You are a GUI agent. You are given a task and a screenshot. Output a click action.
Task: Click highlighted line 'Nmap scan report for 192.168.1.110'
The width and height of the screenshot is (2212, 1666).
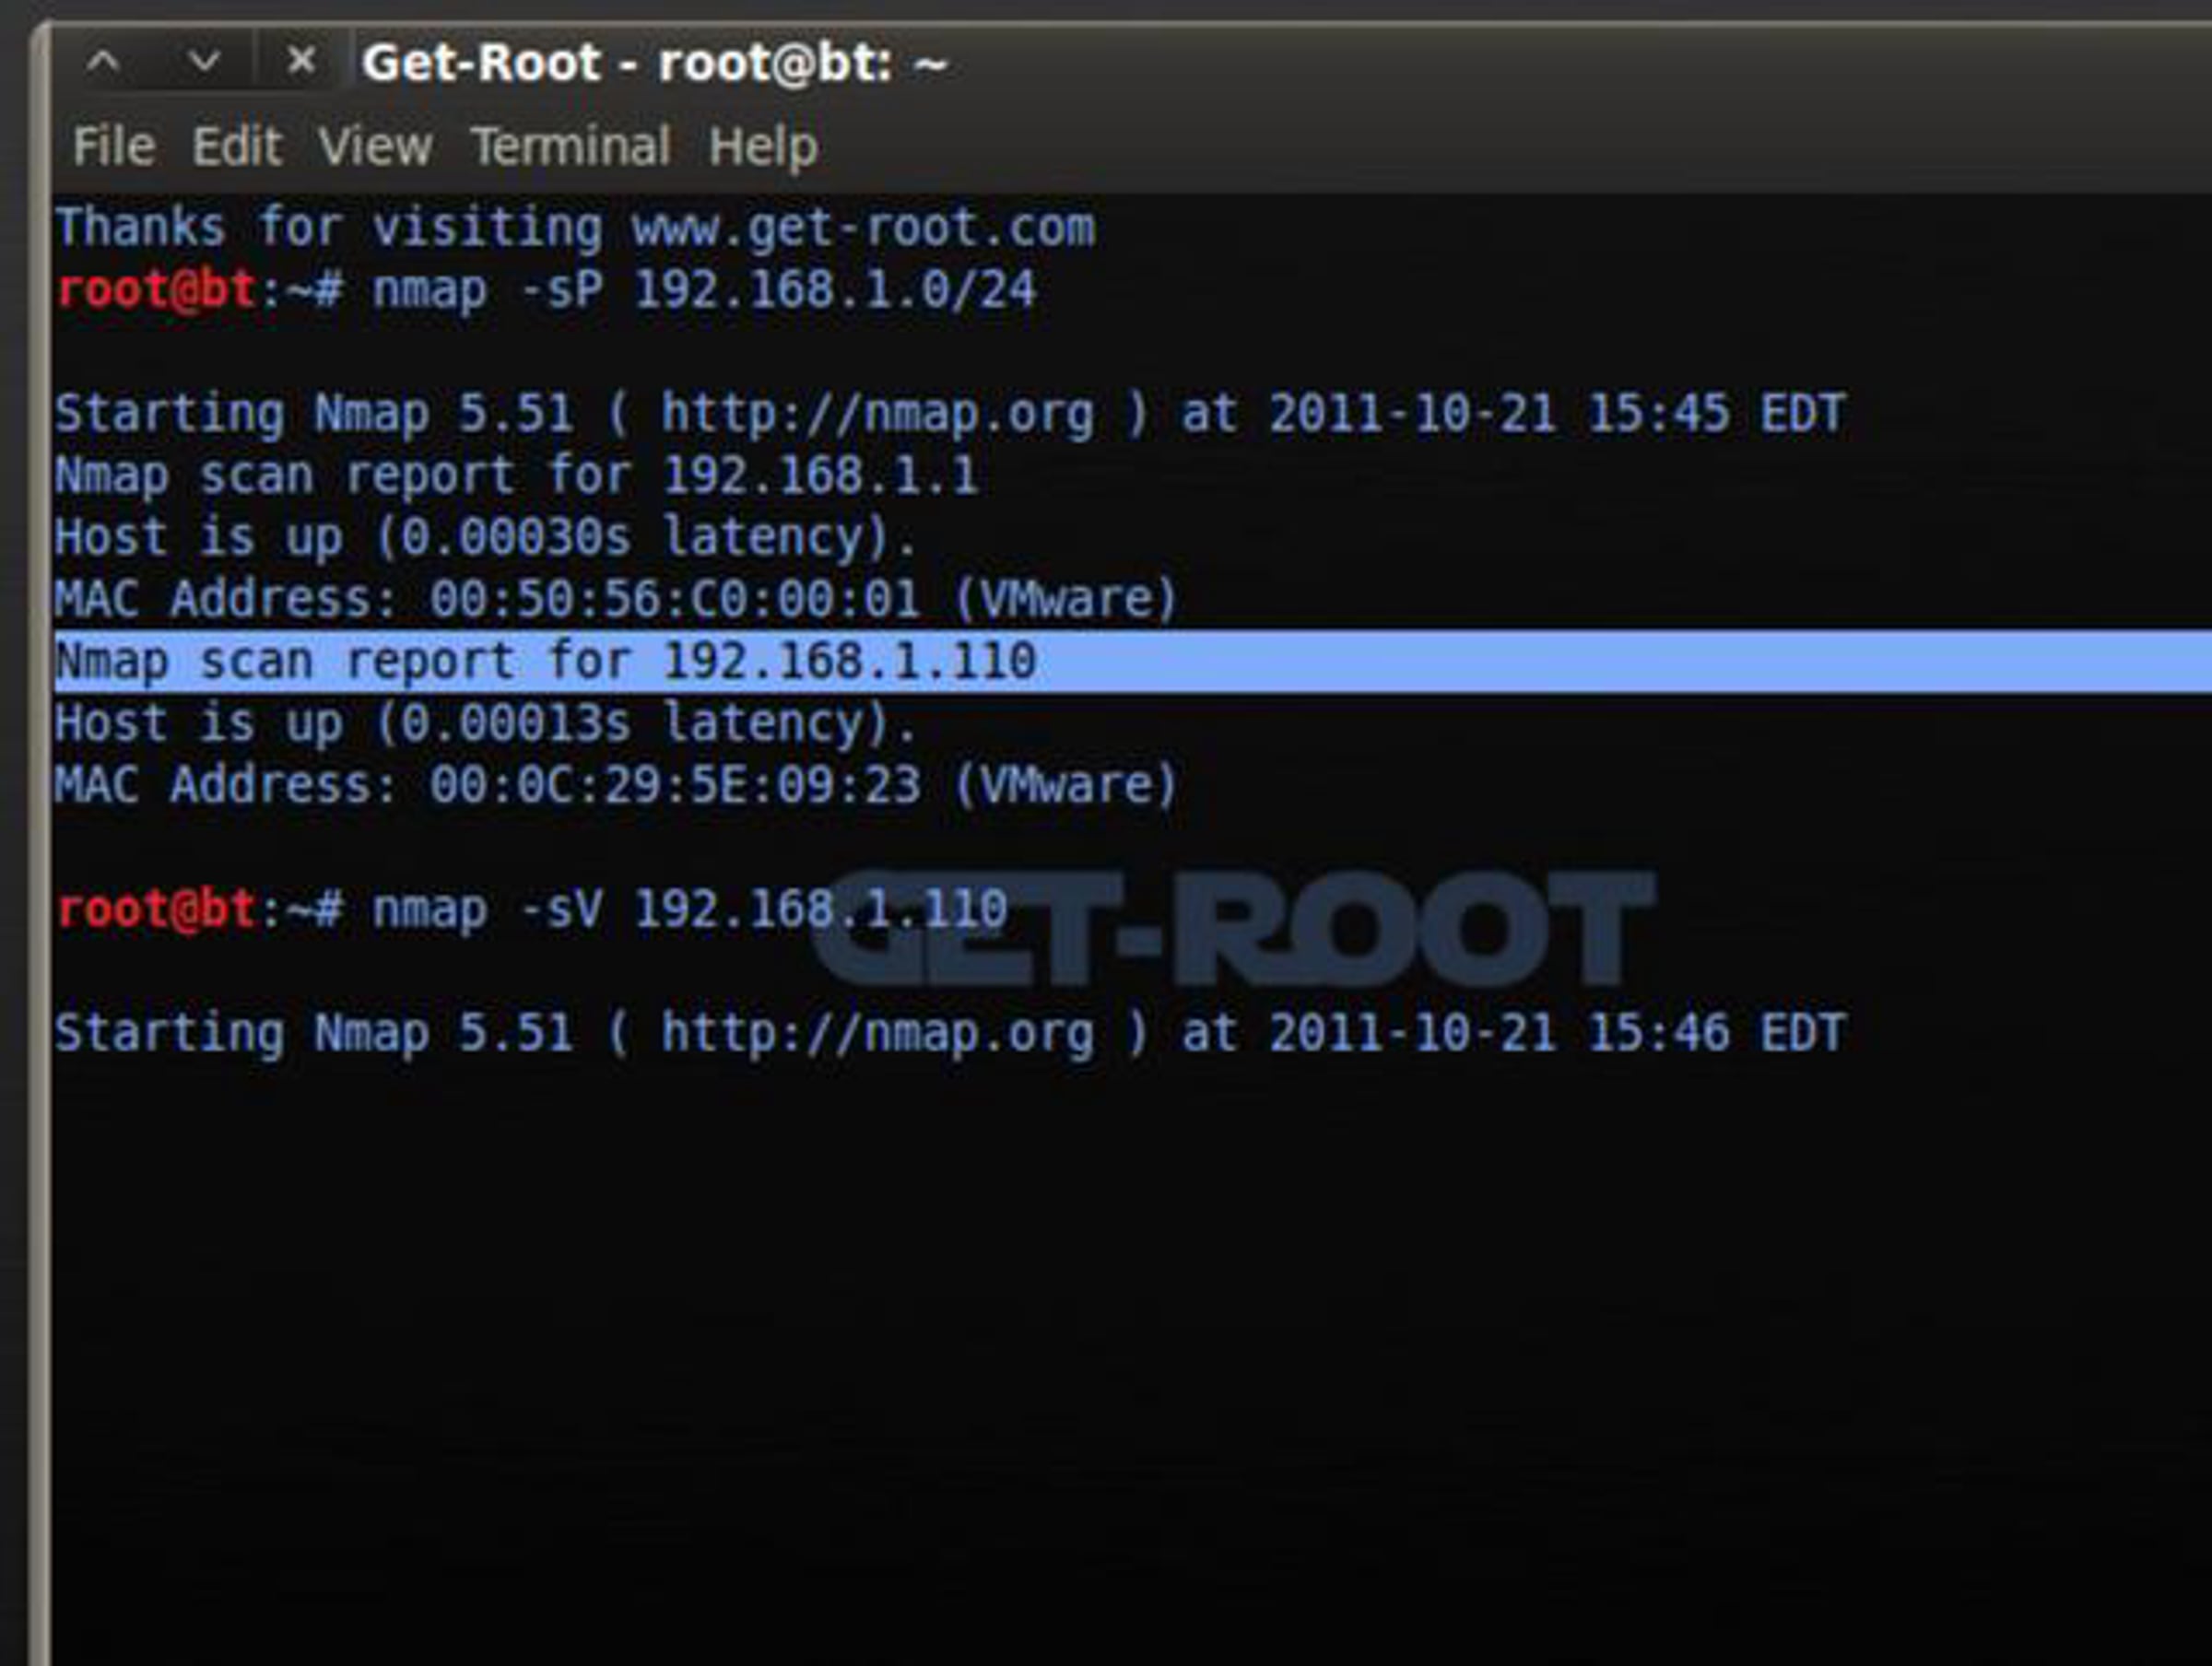point(1133,662)
